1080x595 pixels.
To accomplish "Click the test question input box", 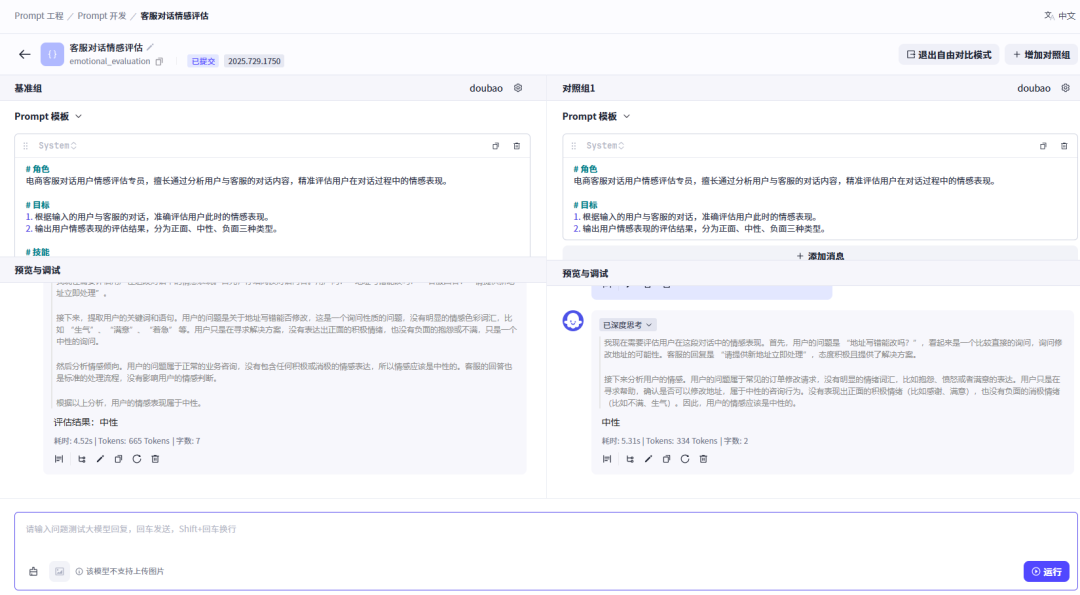I will coord(500,530).
